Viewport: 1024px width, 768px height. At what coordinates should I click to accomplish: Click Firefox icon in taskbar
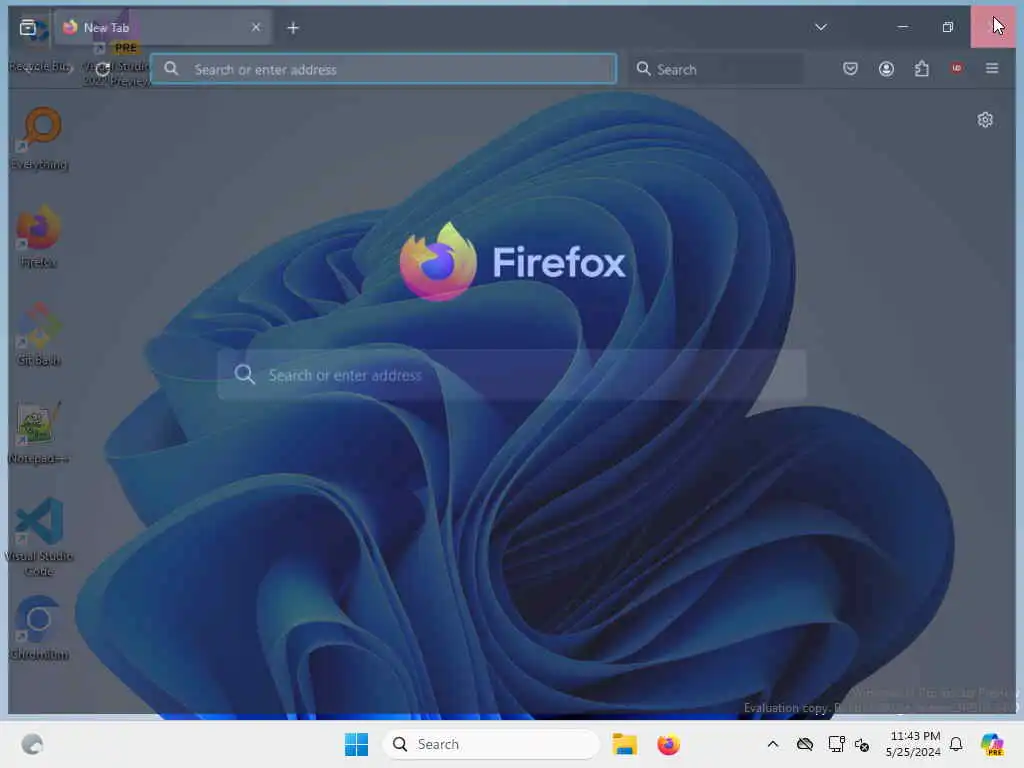669,744
